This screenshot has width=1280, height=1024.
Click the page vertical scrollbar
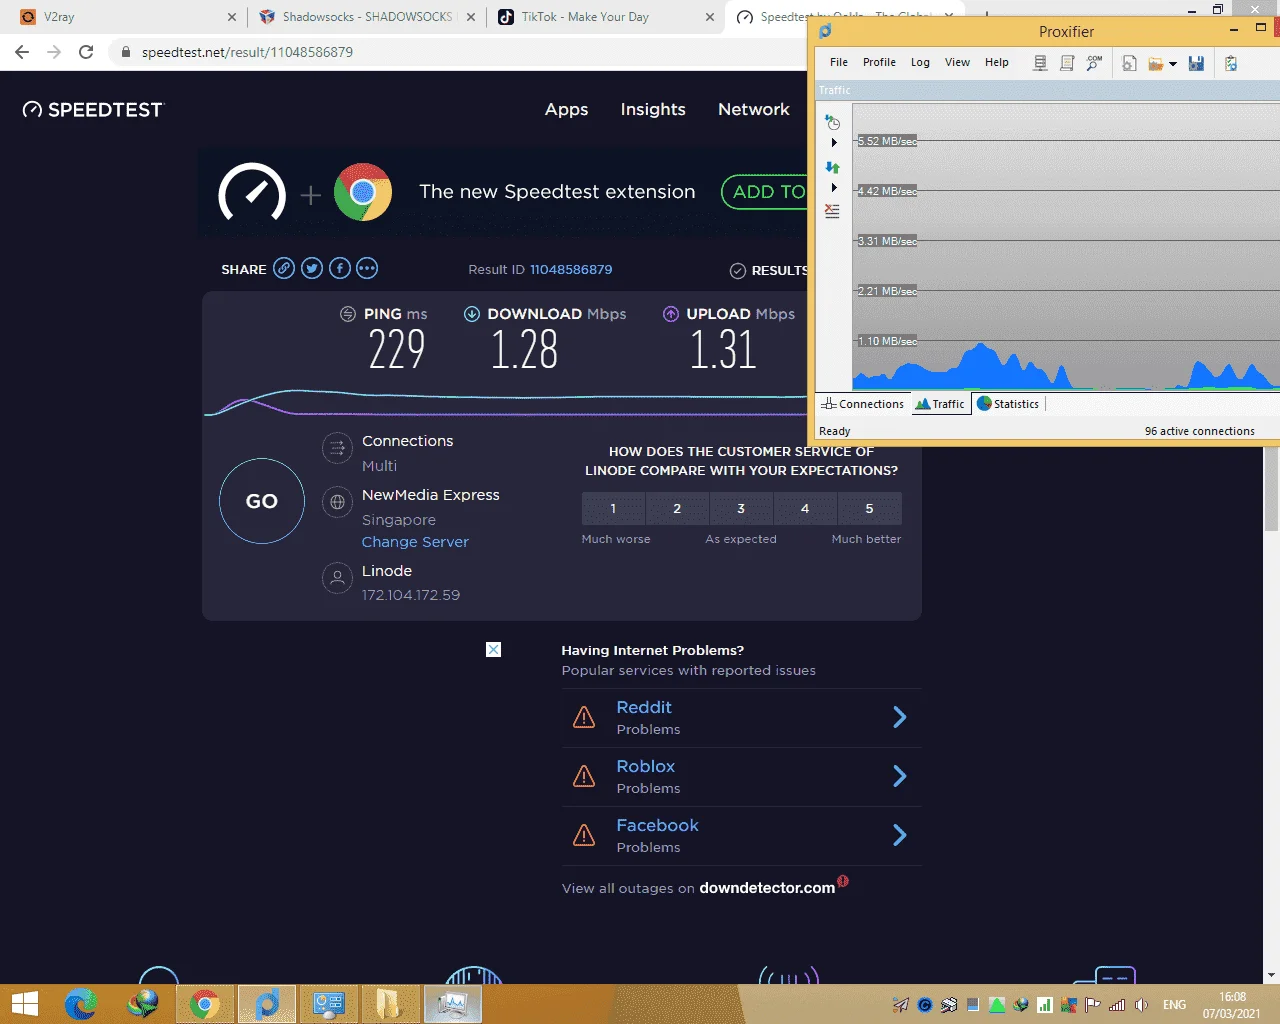[1272, 490]
